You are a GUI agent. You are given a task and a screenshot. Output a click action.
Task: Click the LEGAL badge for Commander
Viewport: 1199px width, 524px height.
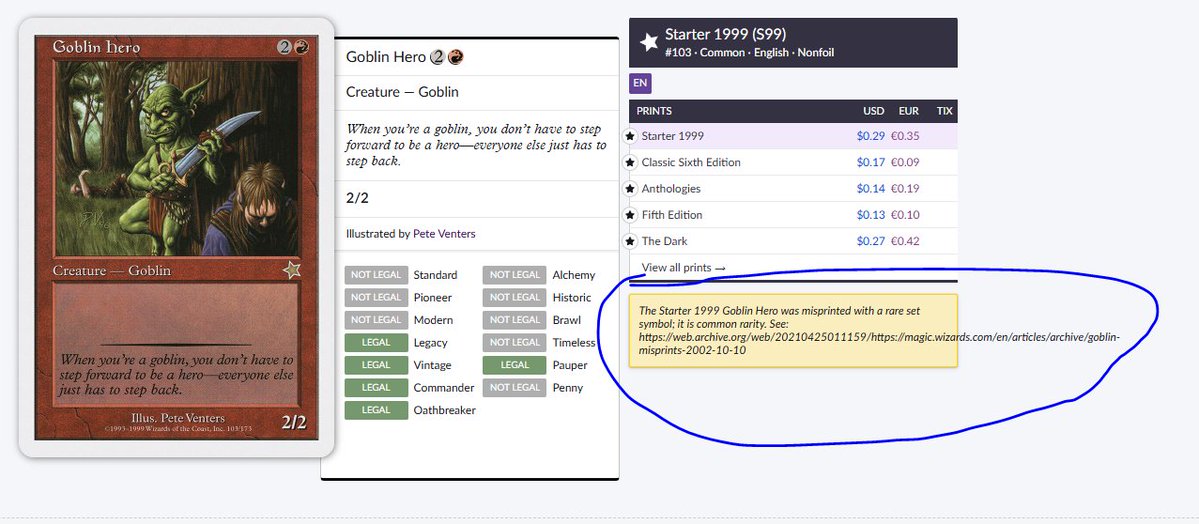click(375, 388)
